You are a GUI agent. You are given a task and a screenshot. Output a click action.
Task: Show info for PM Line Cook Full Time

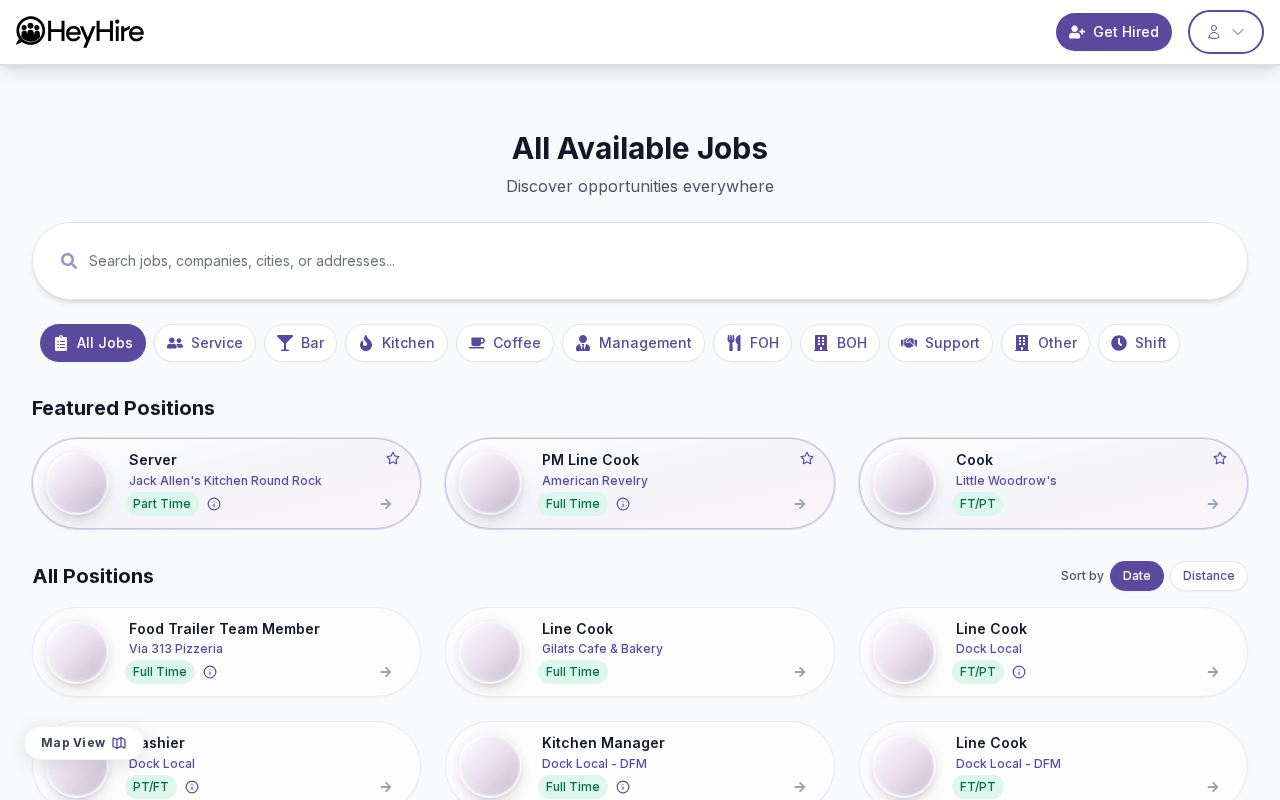[x=623, y=504]
